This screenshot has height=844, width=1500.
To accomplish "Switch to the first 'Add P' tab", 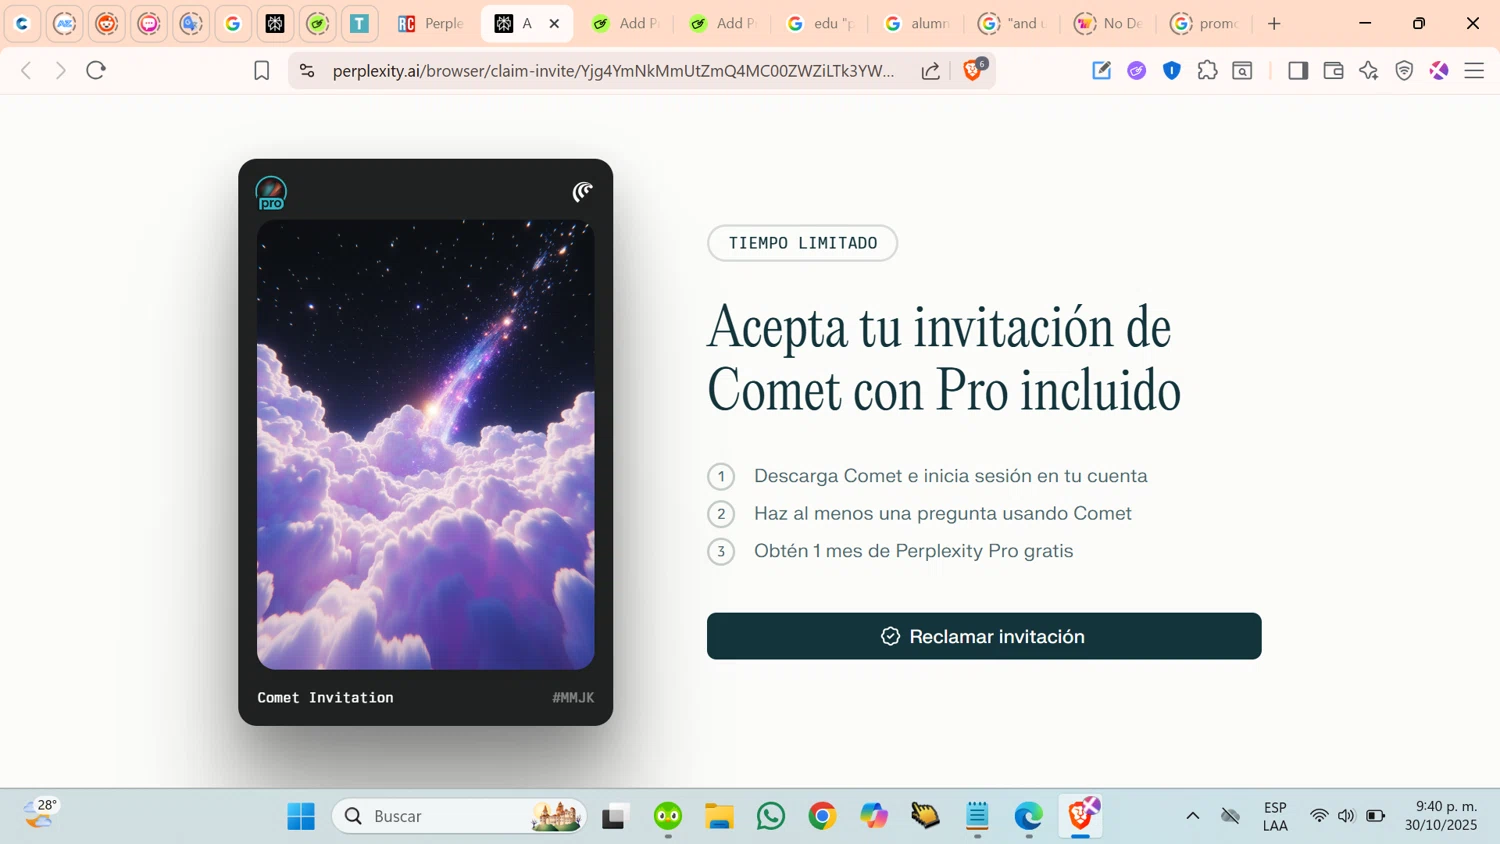I will (625, 23).
